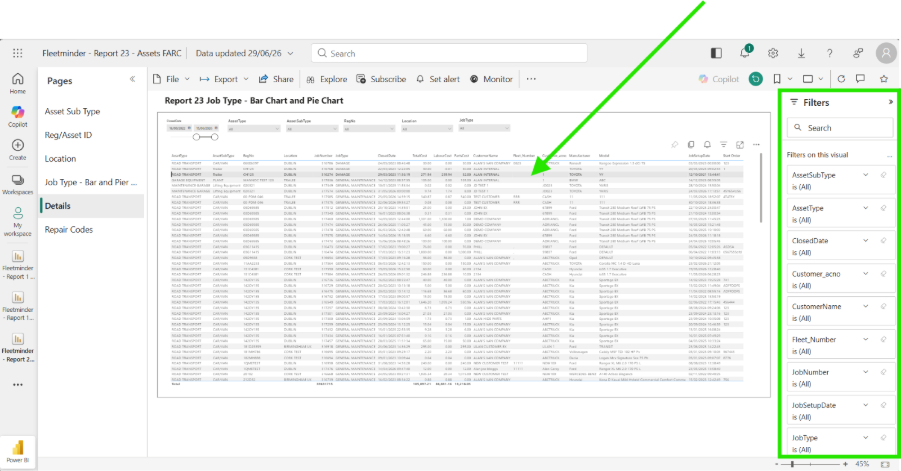This screenshot has height=471, width=901.
Task: Click the Filters pane search box
Action: pos(840,128)
